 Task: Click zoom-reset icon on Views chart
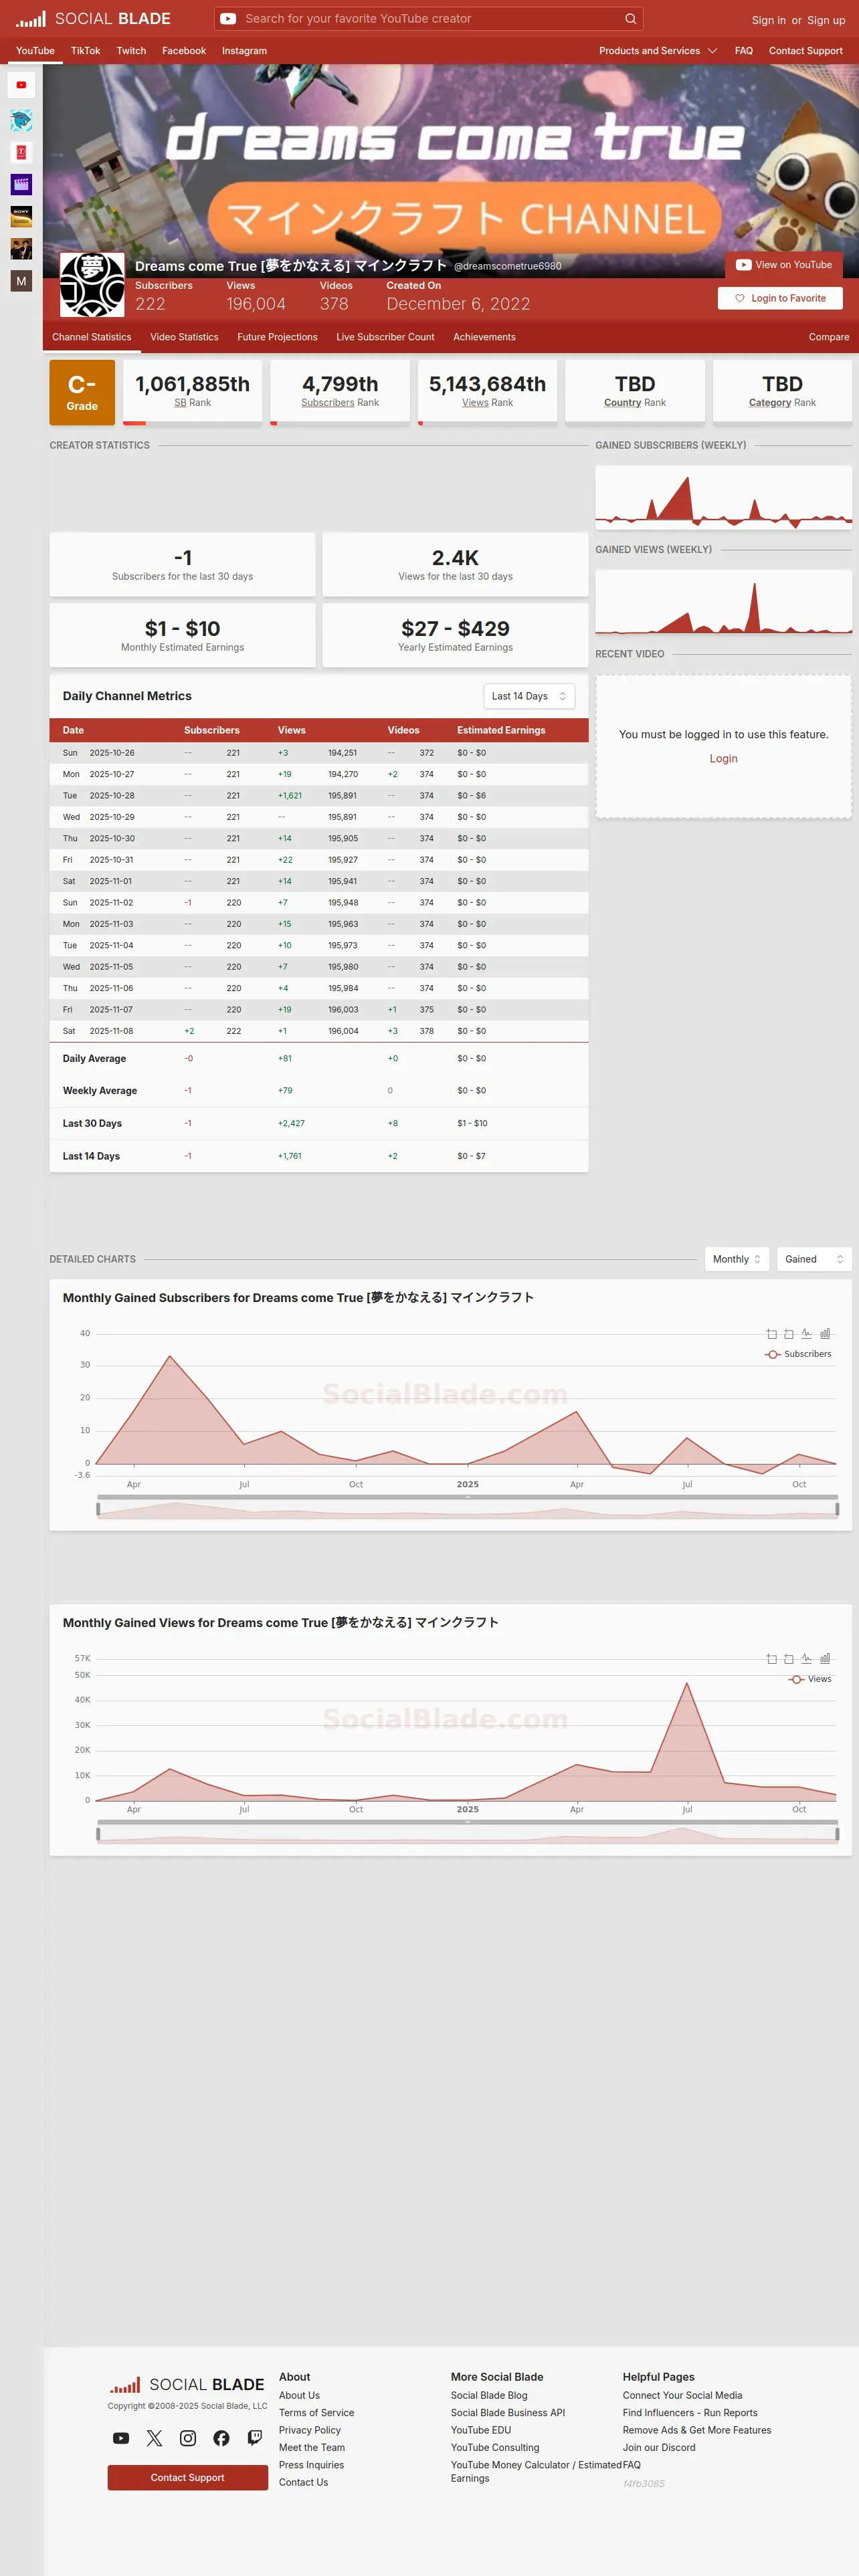[x=789, y=1659]
